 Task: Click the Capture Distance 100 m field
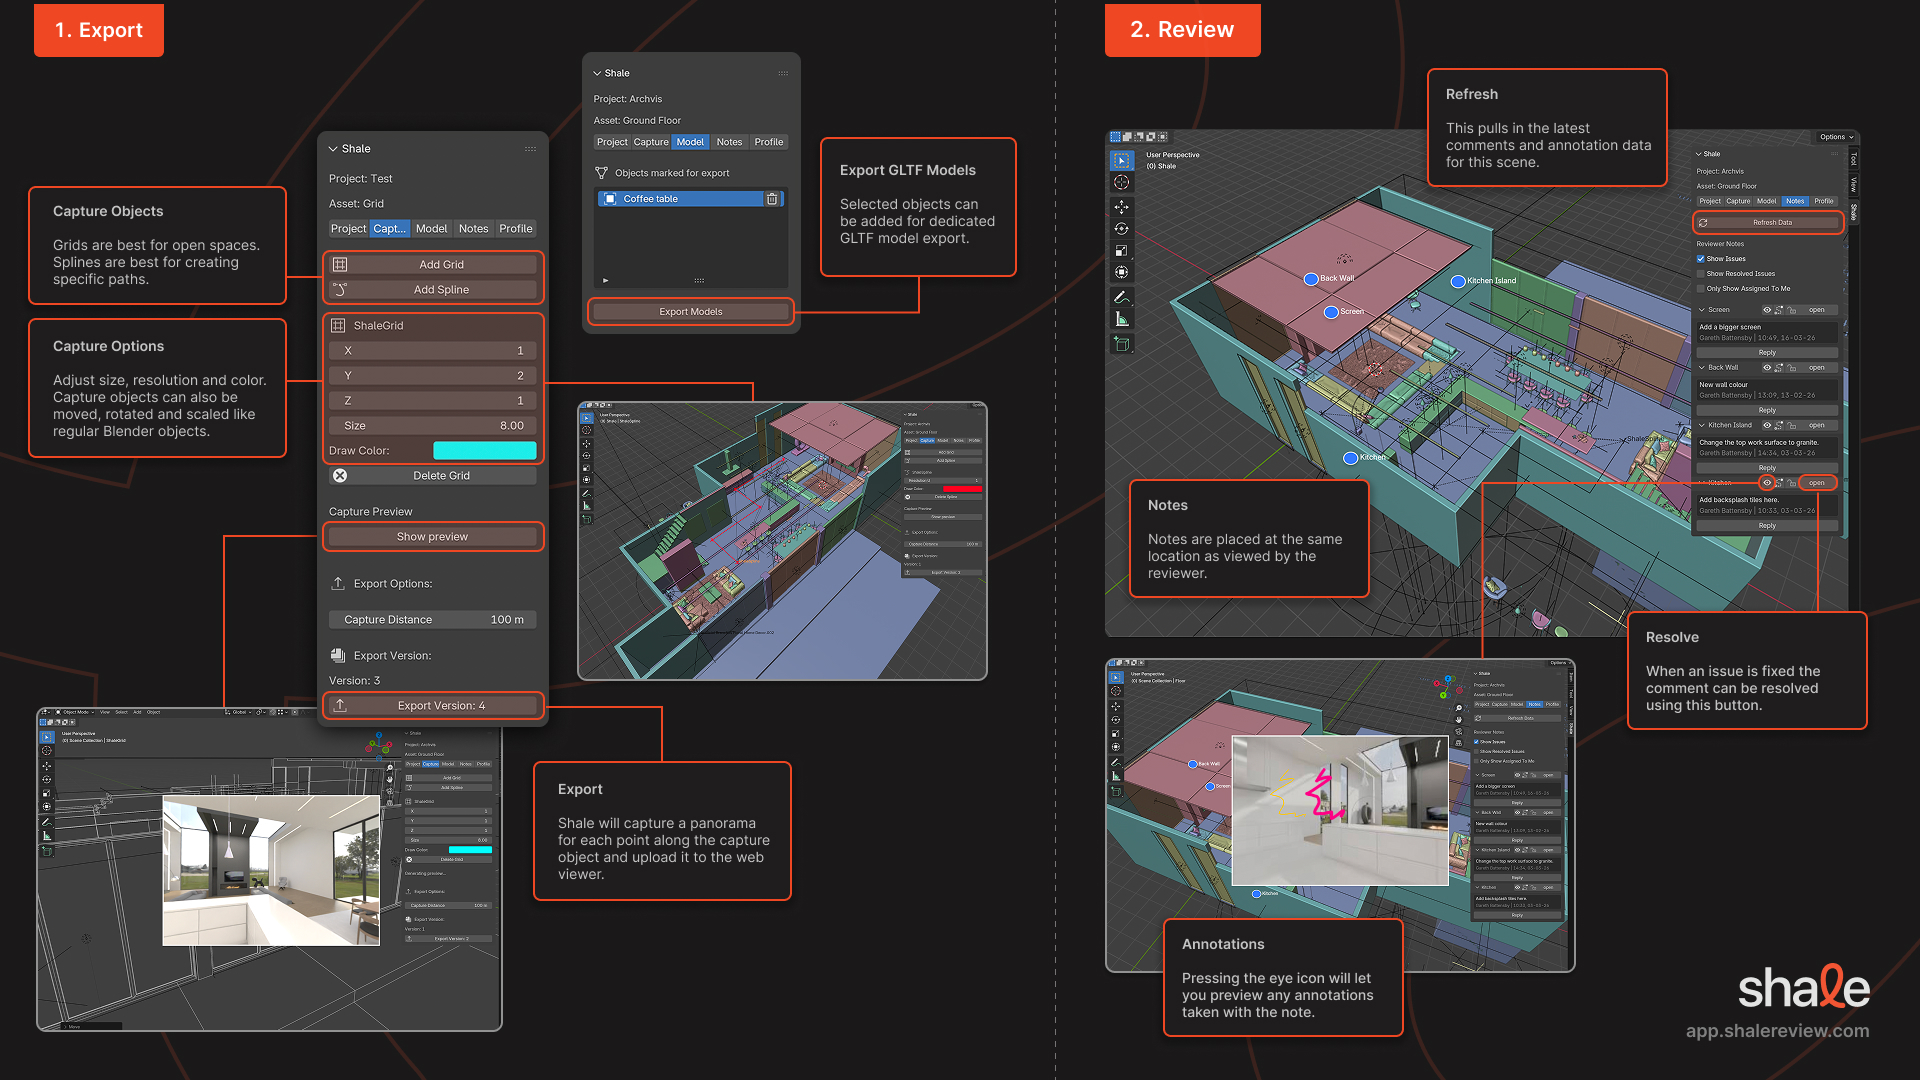point(433,620)
